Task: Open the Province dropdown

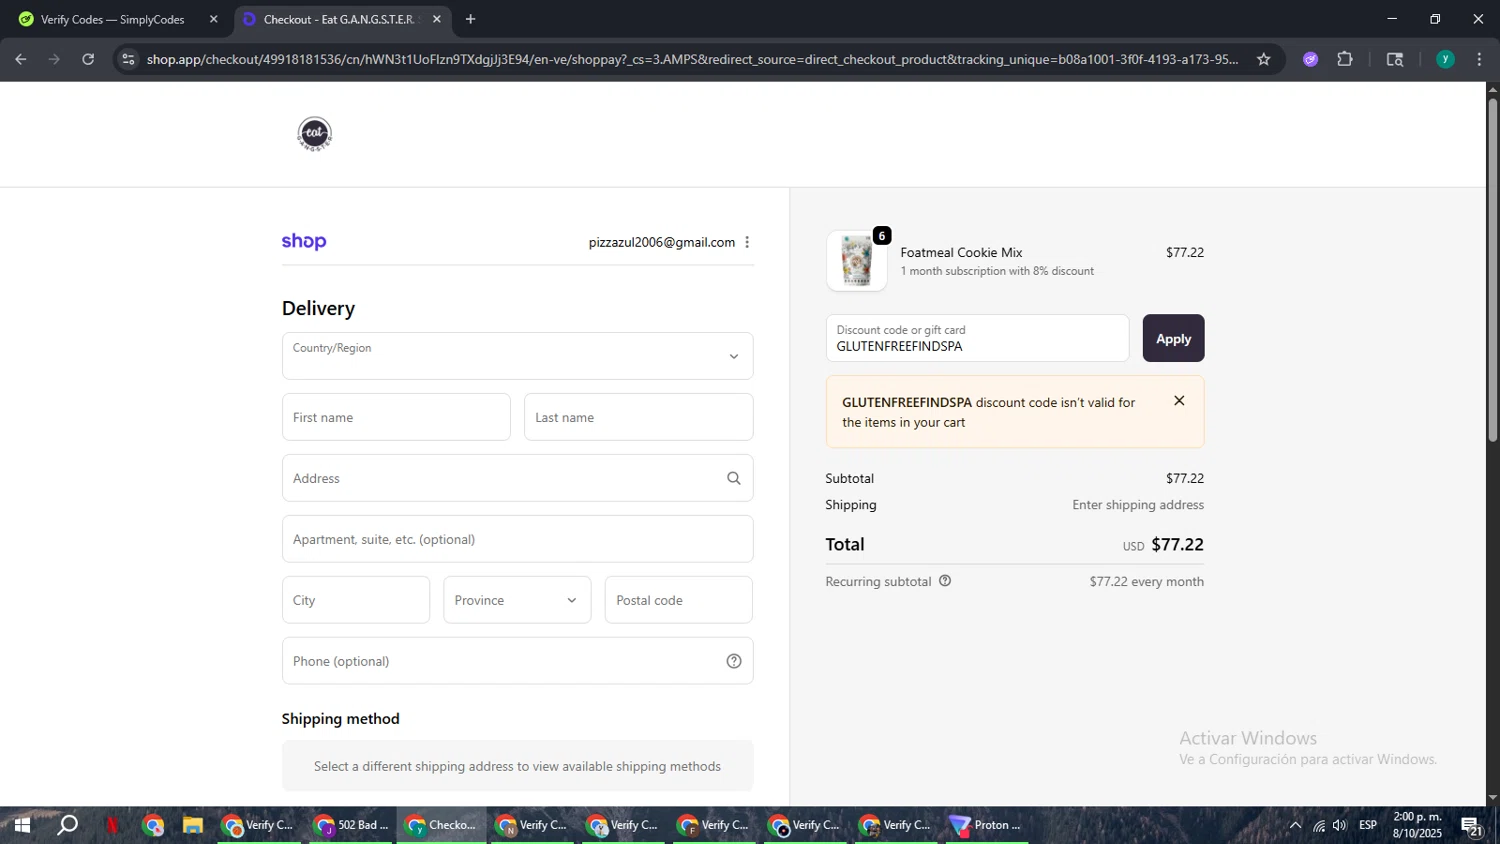Action: click(517, 600)
